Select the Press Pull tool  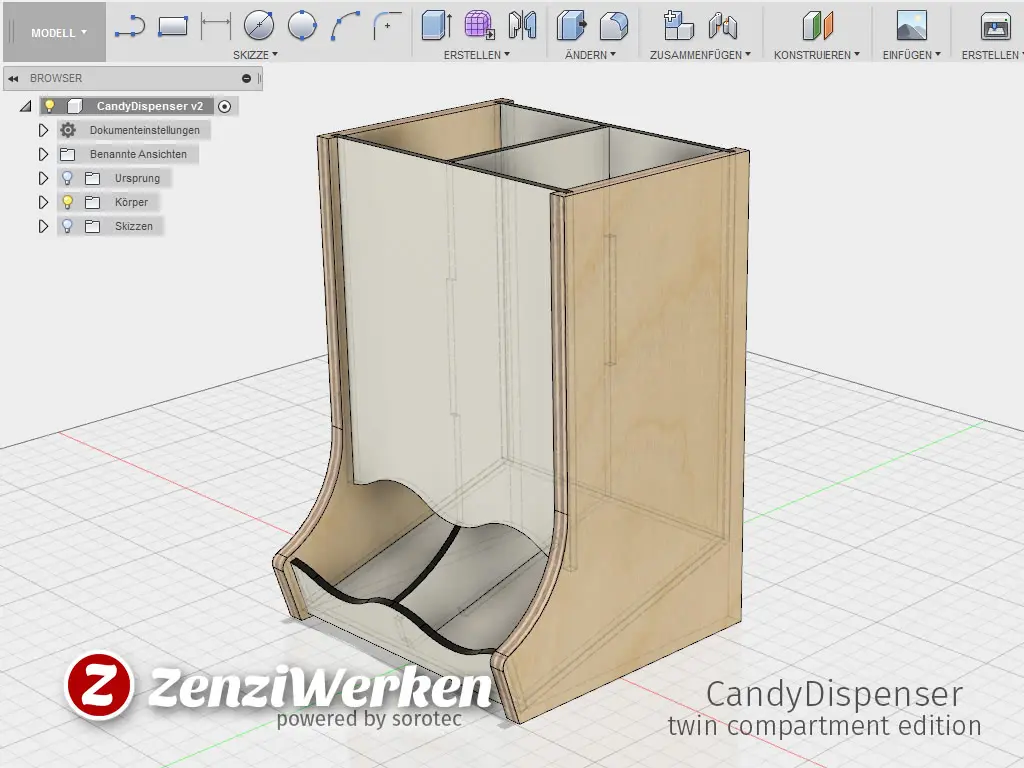pos(571,26)
